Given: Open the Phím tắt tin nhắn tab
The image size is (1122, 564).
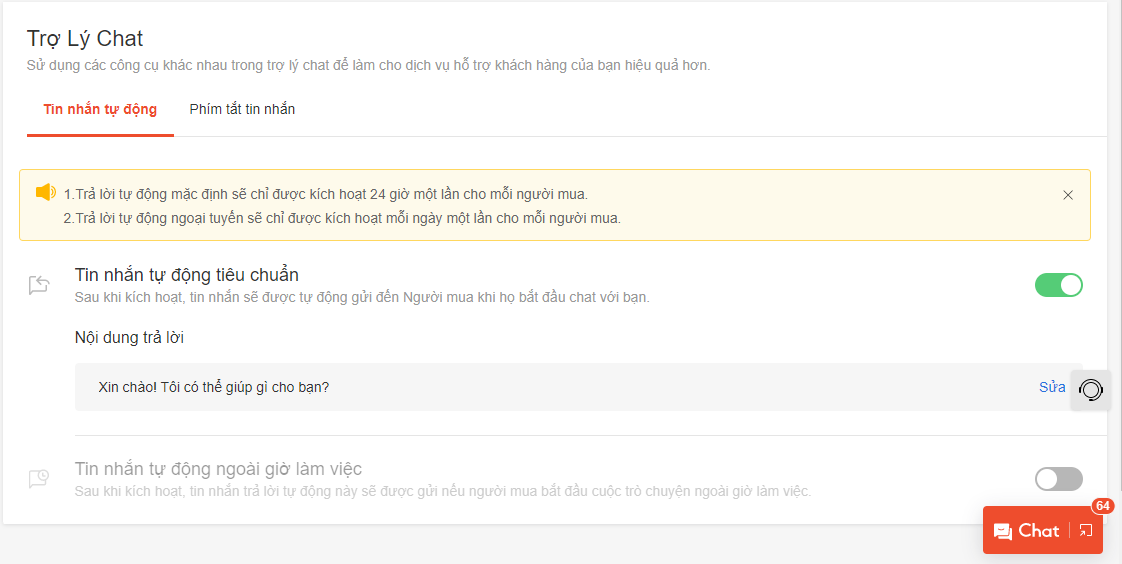Looking at the screenshot, I should (x=242, y=109).
